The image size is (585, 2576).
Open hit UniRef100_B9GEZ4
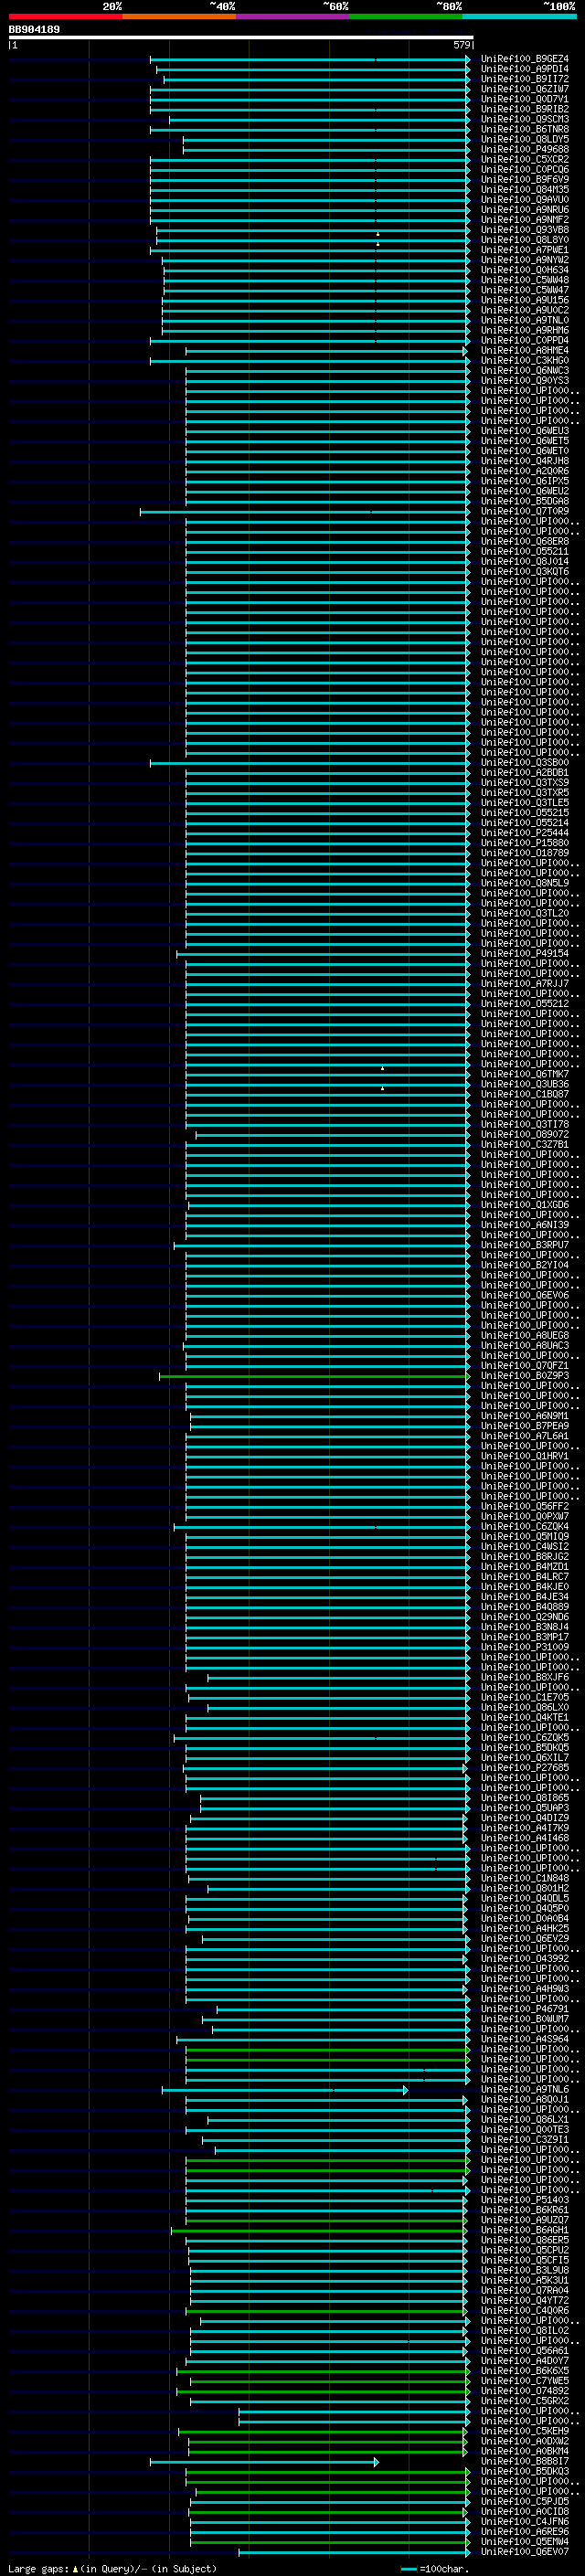click(525, 59)
